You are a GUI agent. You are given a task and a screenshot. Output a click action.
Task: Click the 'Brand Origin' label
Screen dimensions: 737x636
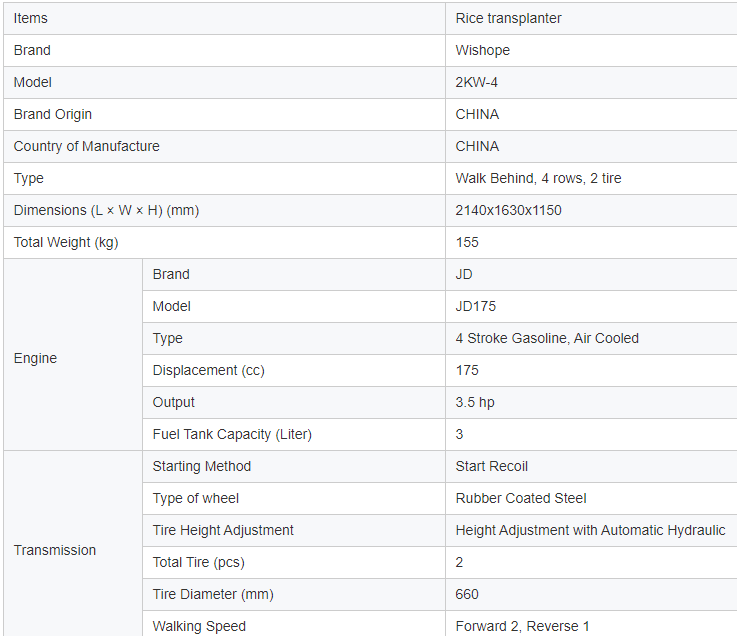[53, 114]
